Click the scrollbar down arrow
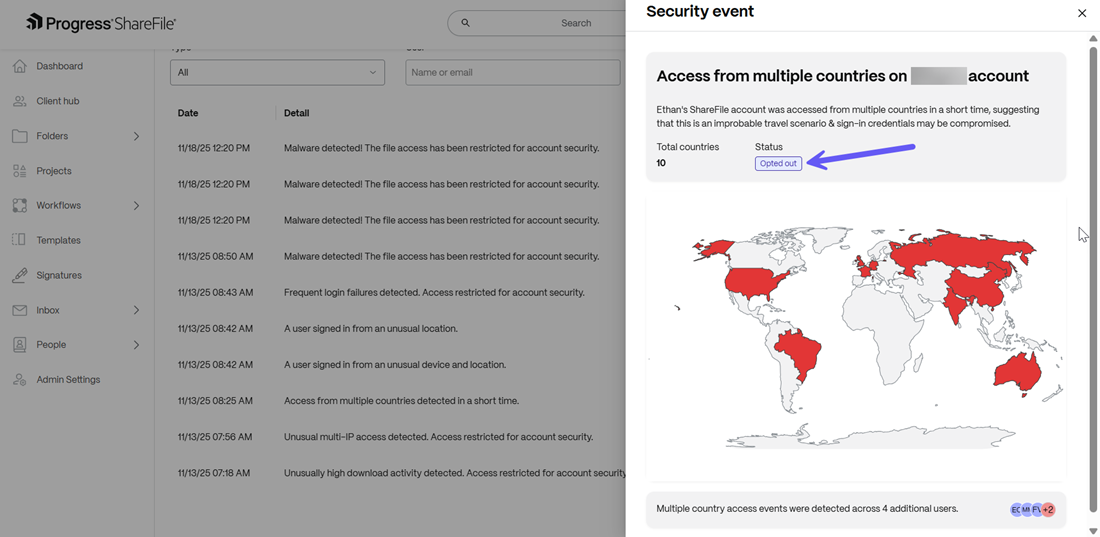Image resolution: width=1100 pixels, height=537 pixels. coord(1092,531)
